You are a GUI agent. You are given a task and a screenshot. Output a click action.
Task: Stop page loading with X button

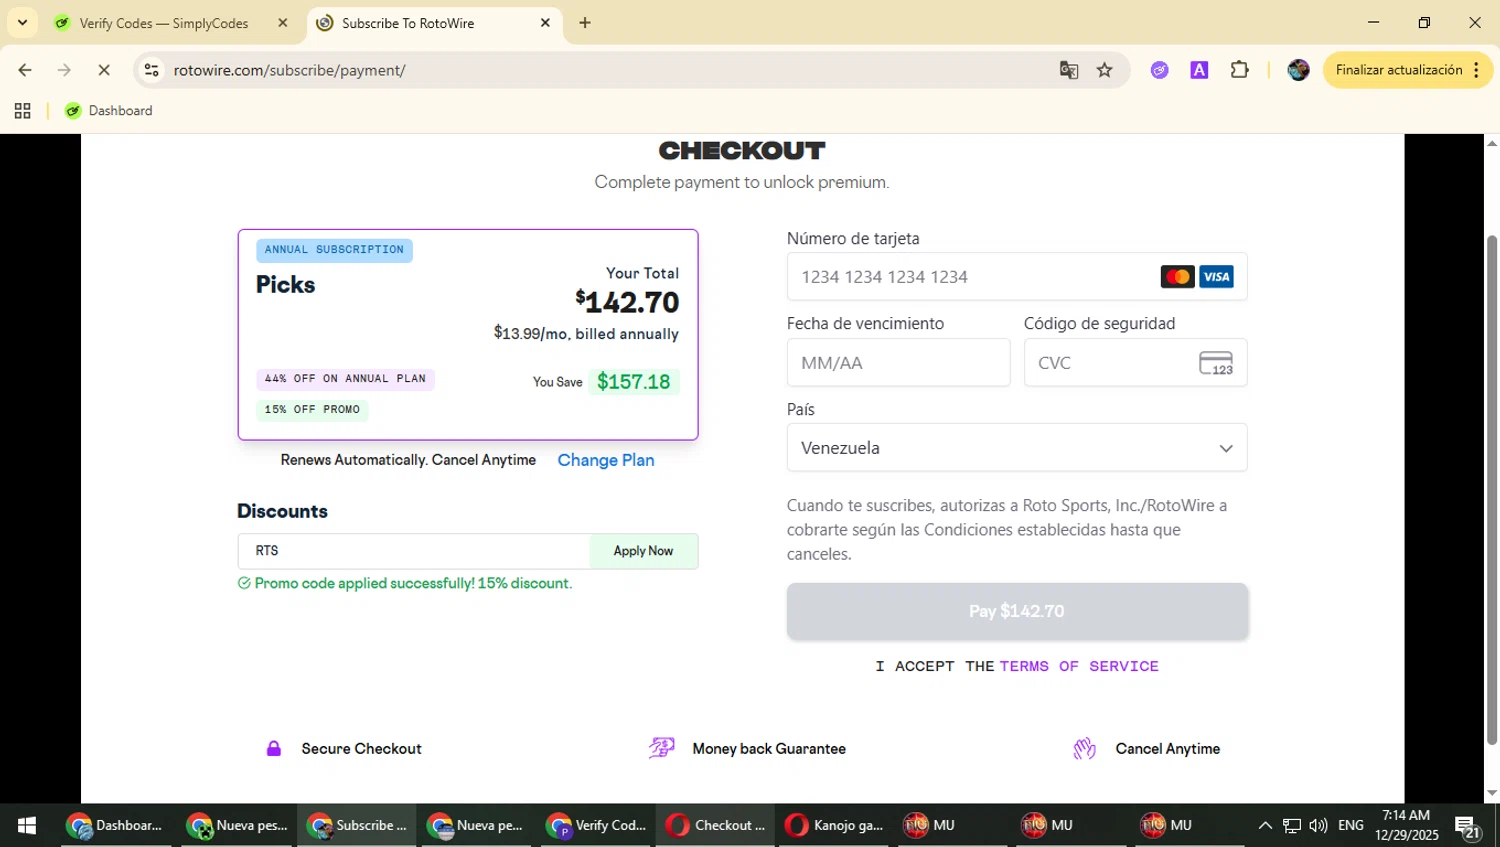(x=104, y=70)
